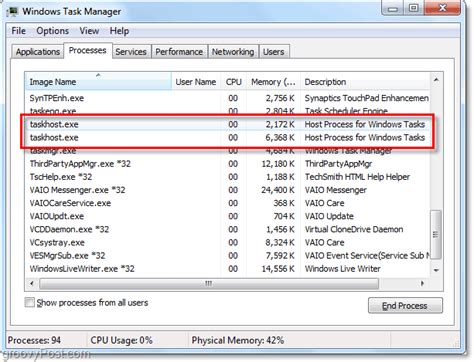
Task: Select the Processes tab
Action: tap(88, 51)
